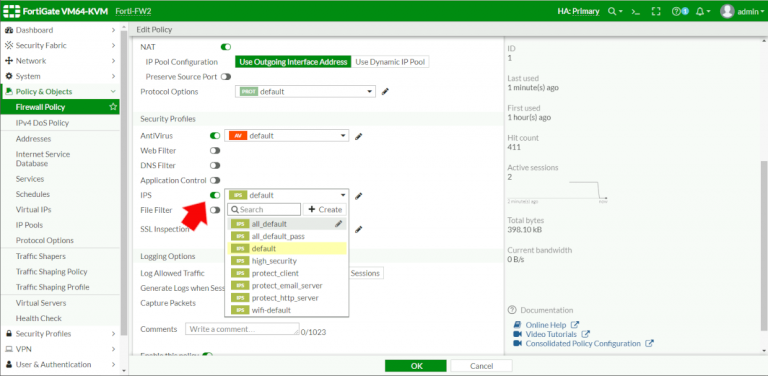Edit the IPS profile pencil icon
This screenshot has width=768, height=376.
pyautogui.click(x=359, y=195)
